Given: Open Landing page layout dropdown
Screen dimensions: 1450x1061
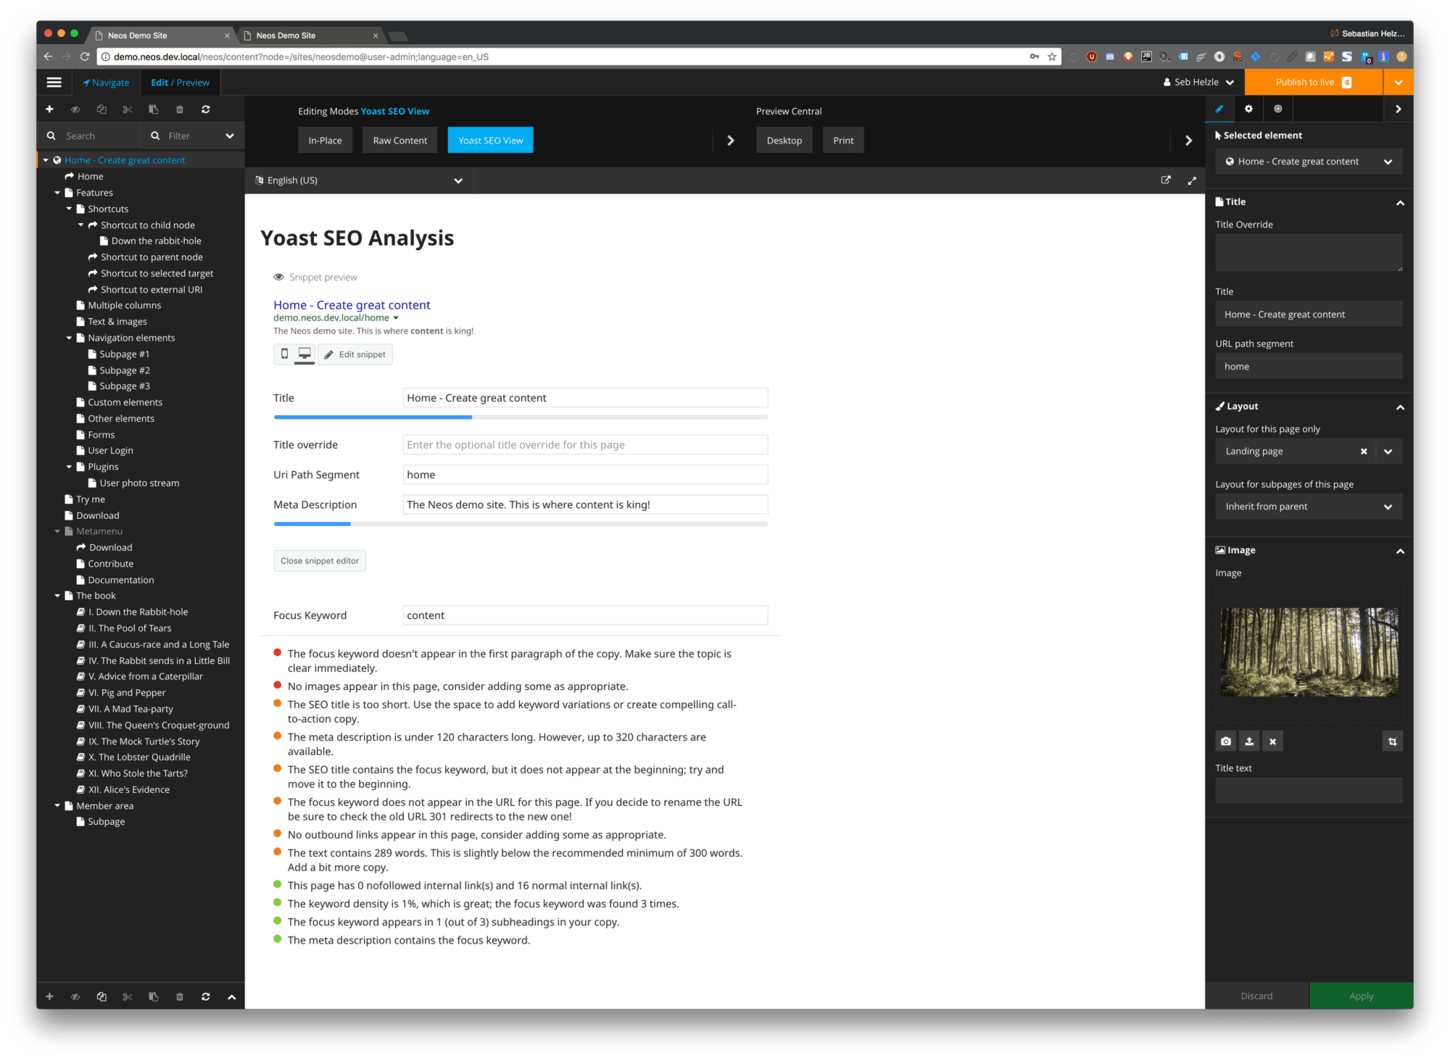Looking at the screenshot, I should click(1388, 451).
